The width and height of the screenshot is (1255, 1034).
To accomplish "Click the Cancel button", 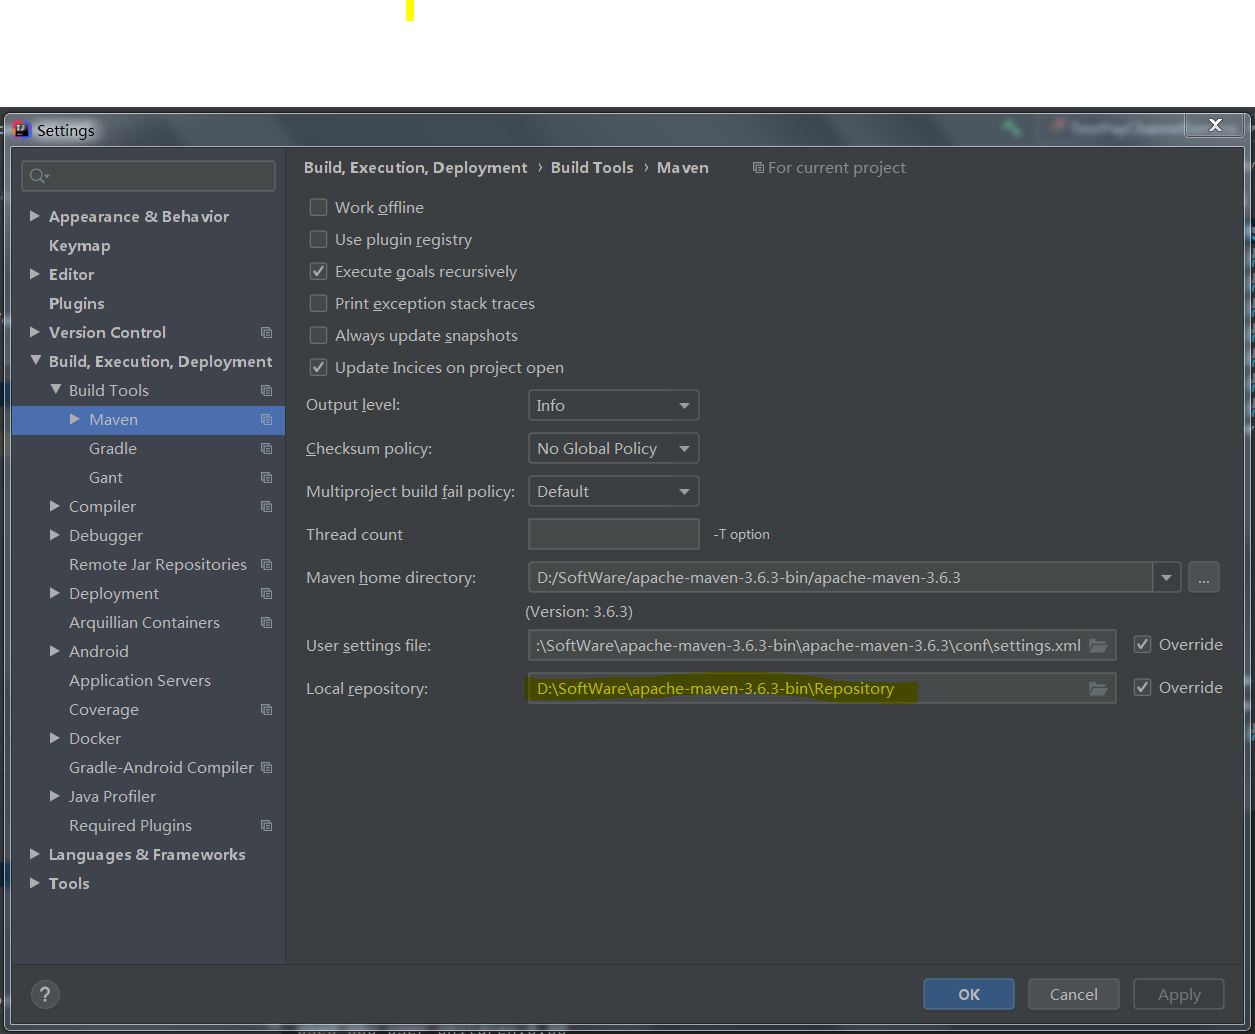I will (x=1074, y=994).
